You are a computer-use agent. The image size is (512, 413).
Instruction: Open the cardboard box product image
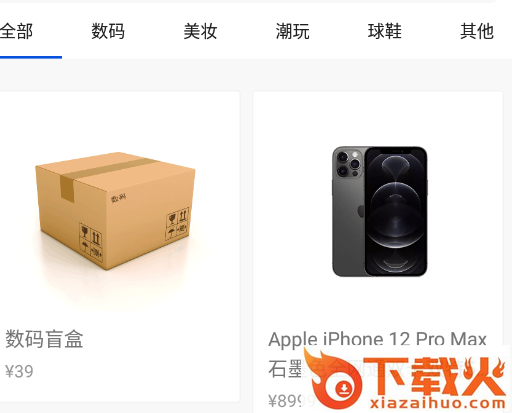[x=115, y=211]
